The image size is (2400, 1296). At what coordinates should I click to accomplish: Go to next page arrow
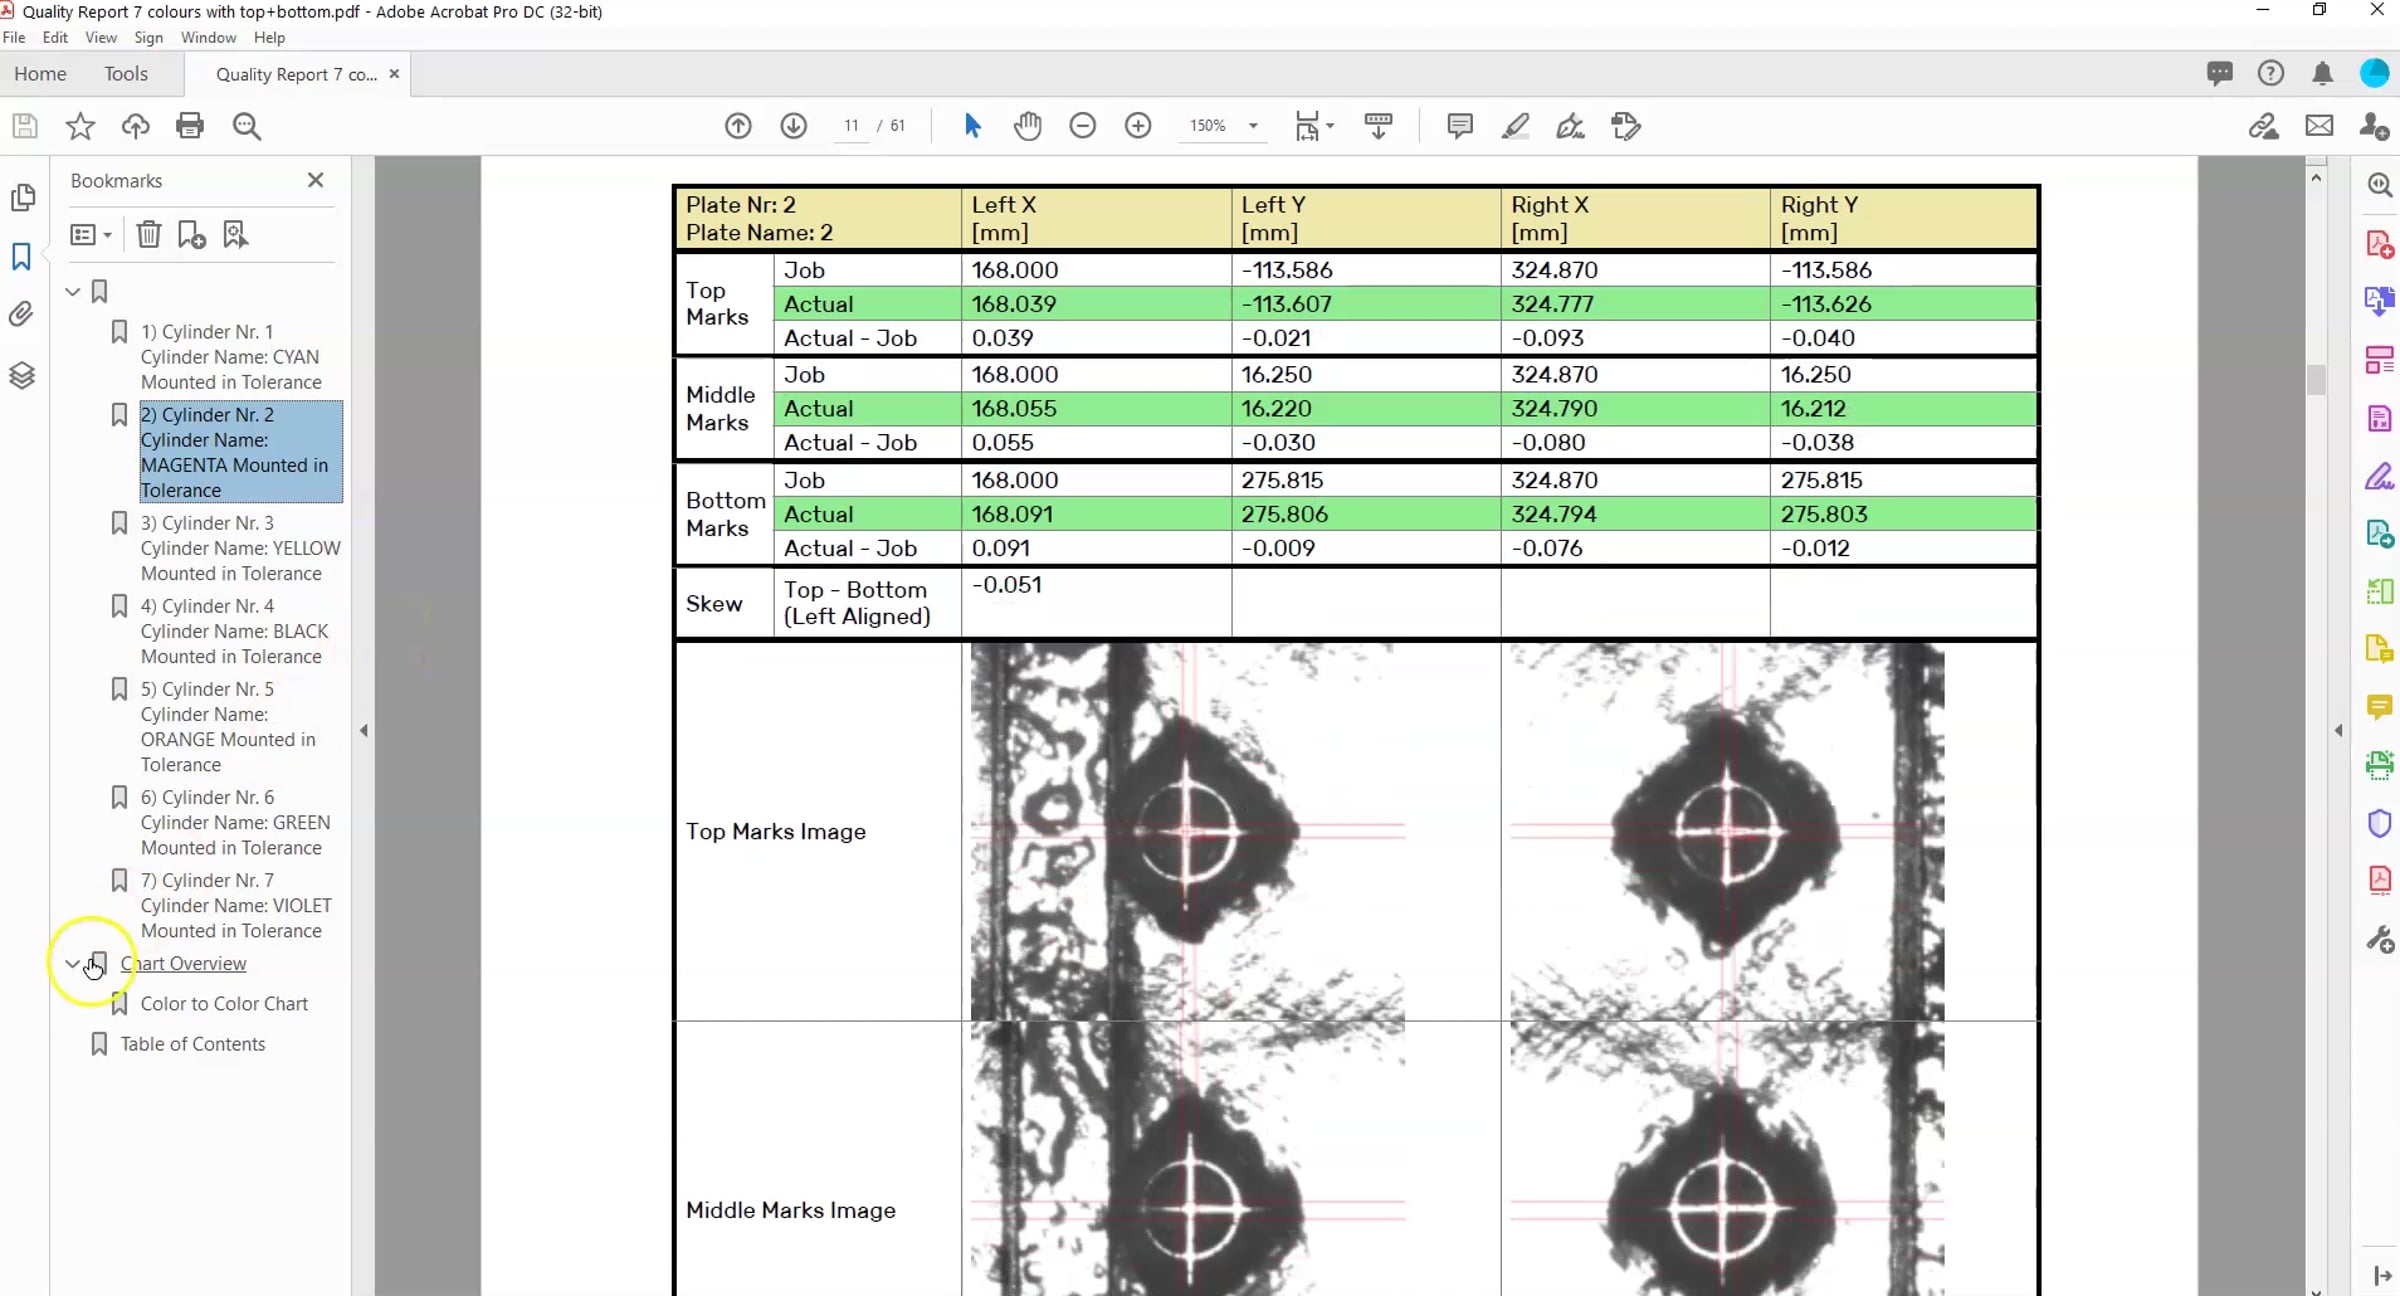pyautogui.click(x=794, y=126)
